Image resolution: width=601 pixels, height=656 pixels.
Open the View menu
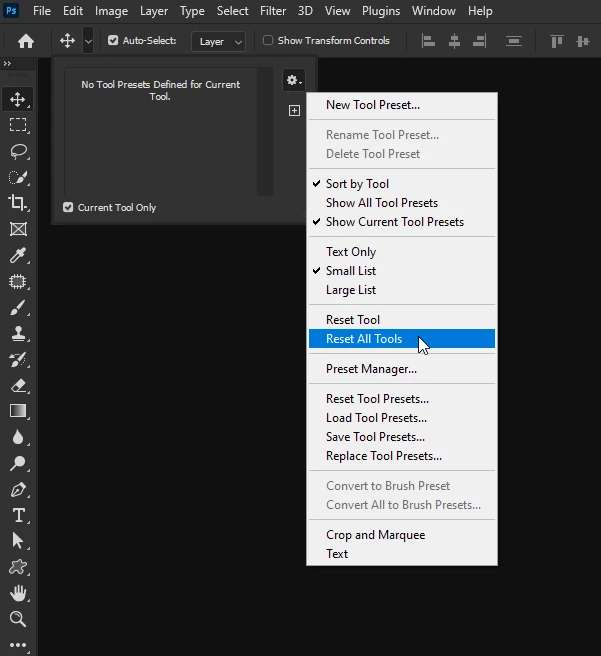338,11
